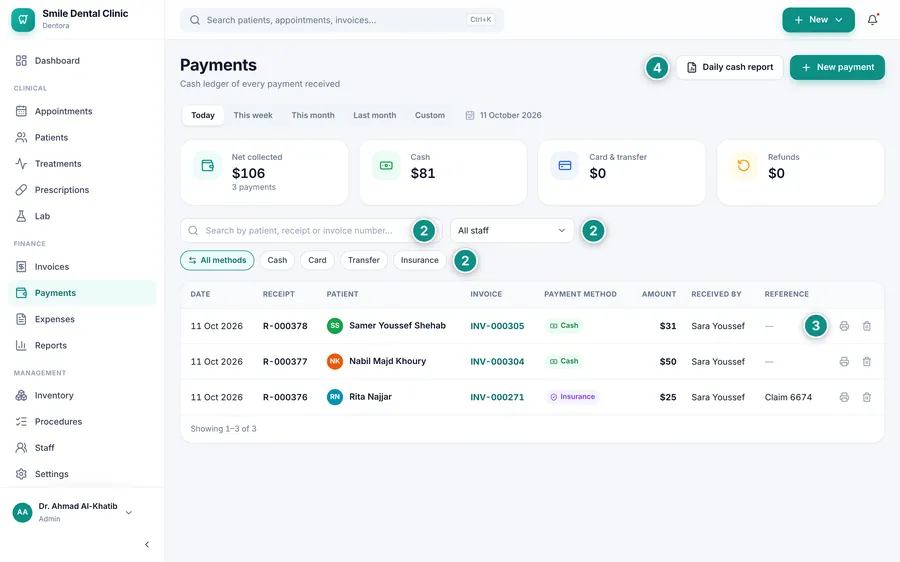Open the notifications bell
This screenshot has width=900, height=562.
click(872, 20)
